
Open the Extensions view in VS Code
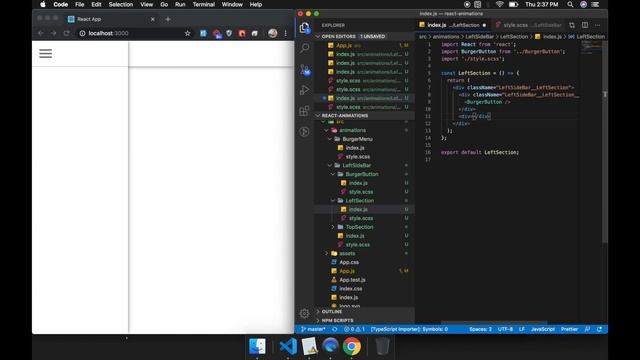(x=304, y=111)
